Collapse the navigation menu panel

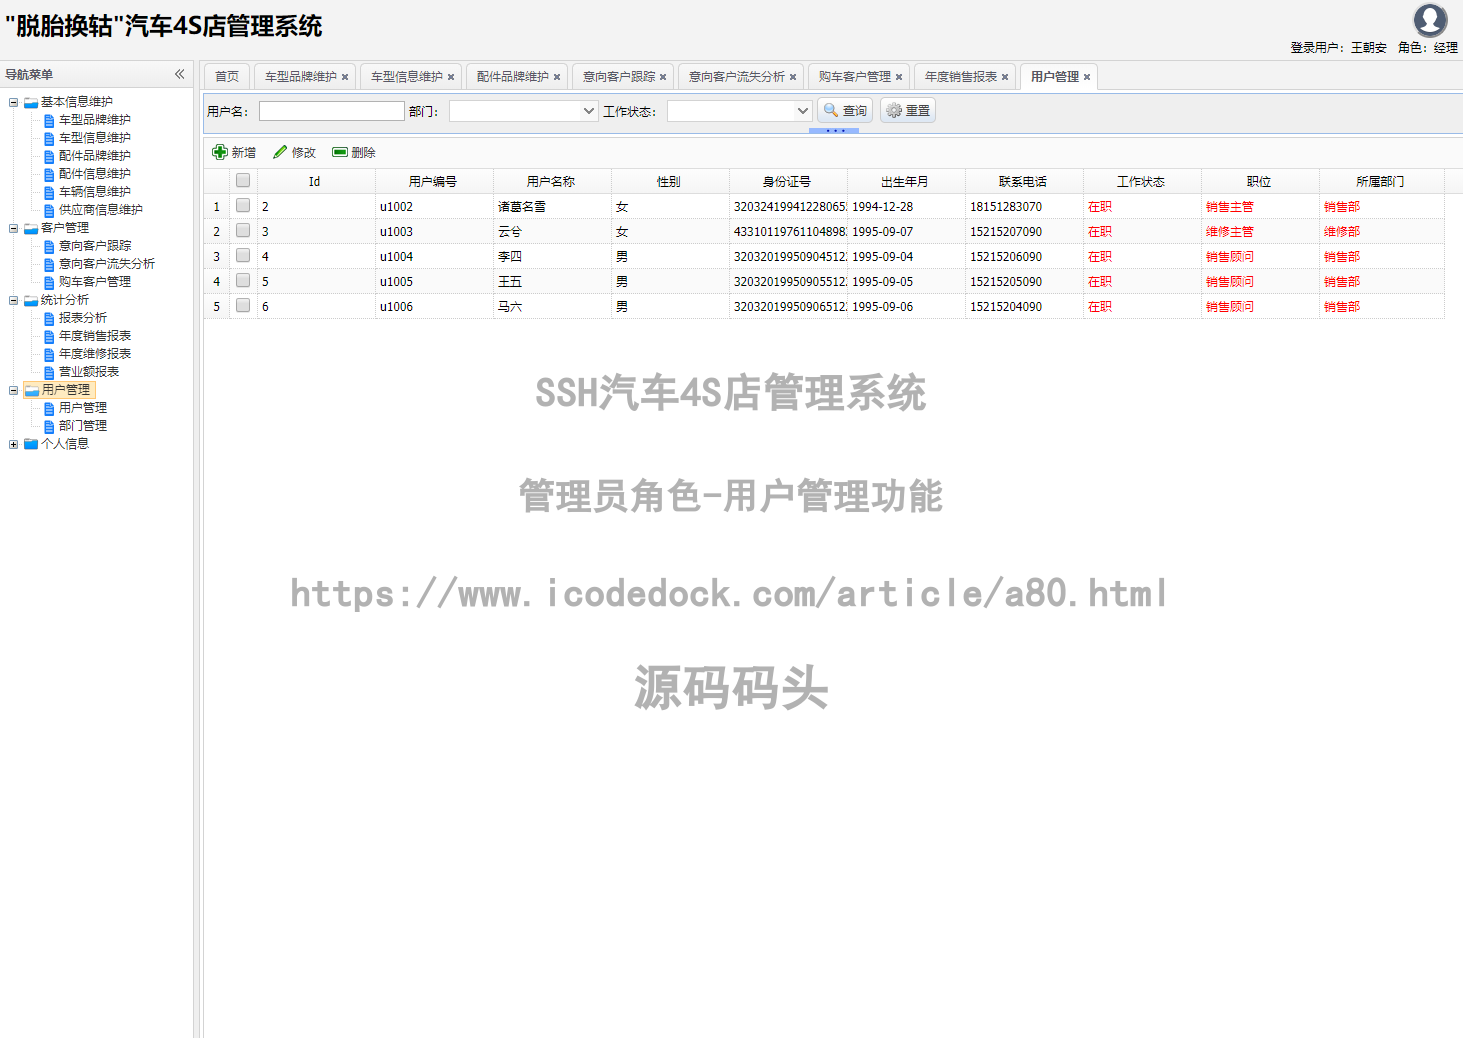pyautogui.click(x=180, y=74)
